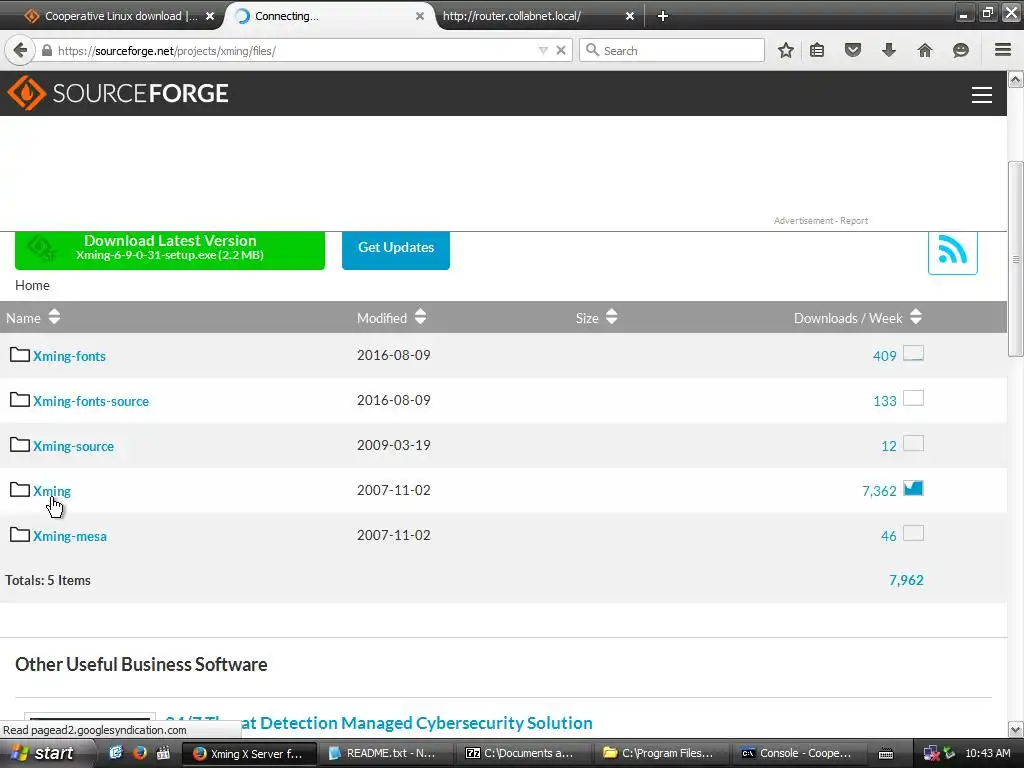Sort file list by Size
Image resolution: width=1024 pixels, height=768 pixels.
point(596,317)
